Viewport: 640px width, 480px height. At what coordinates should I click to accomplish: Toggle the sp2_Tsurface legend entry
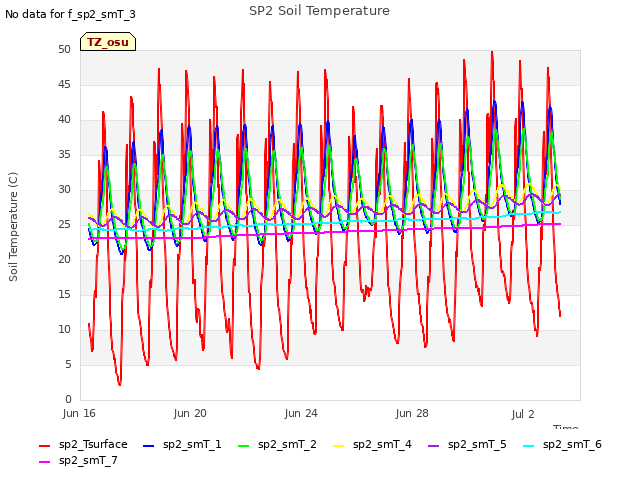pyautogui.click(x=83, y=444)
